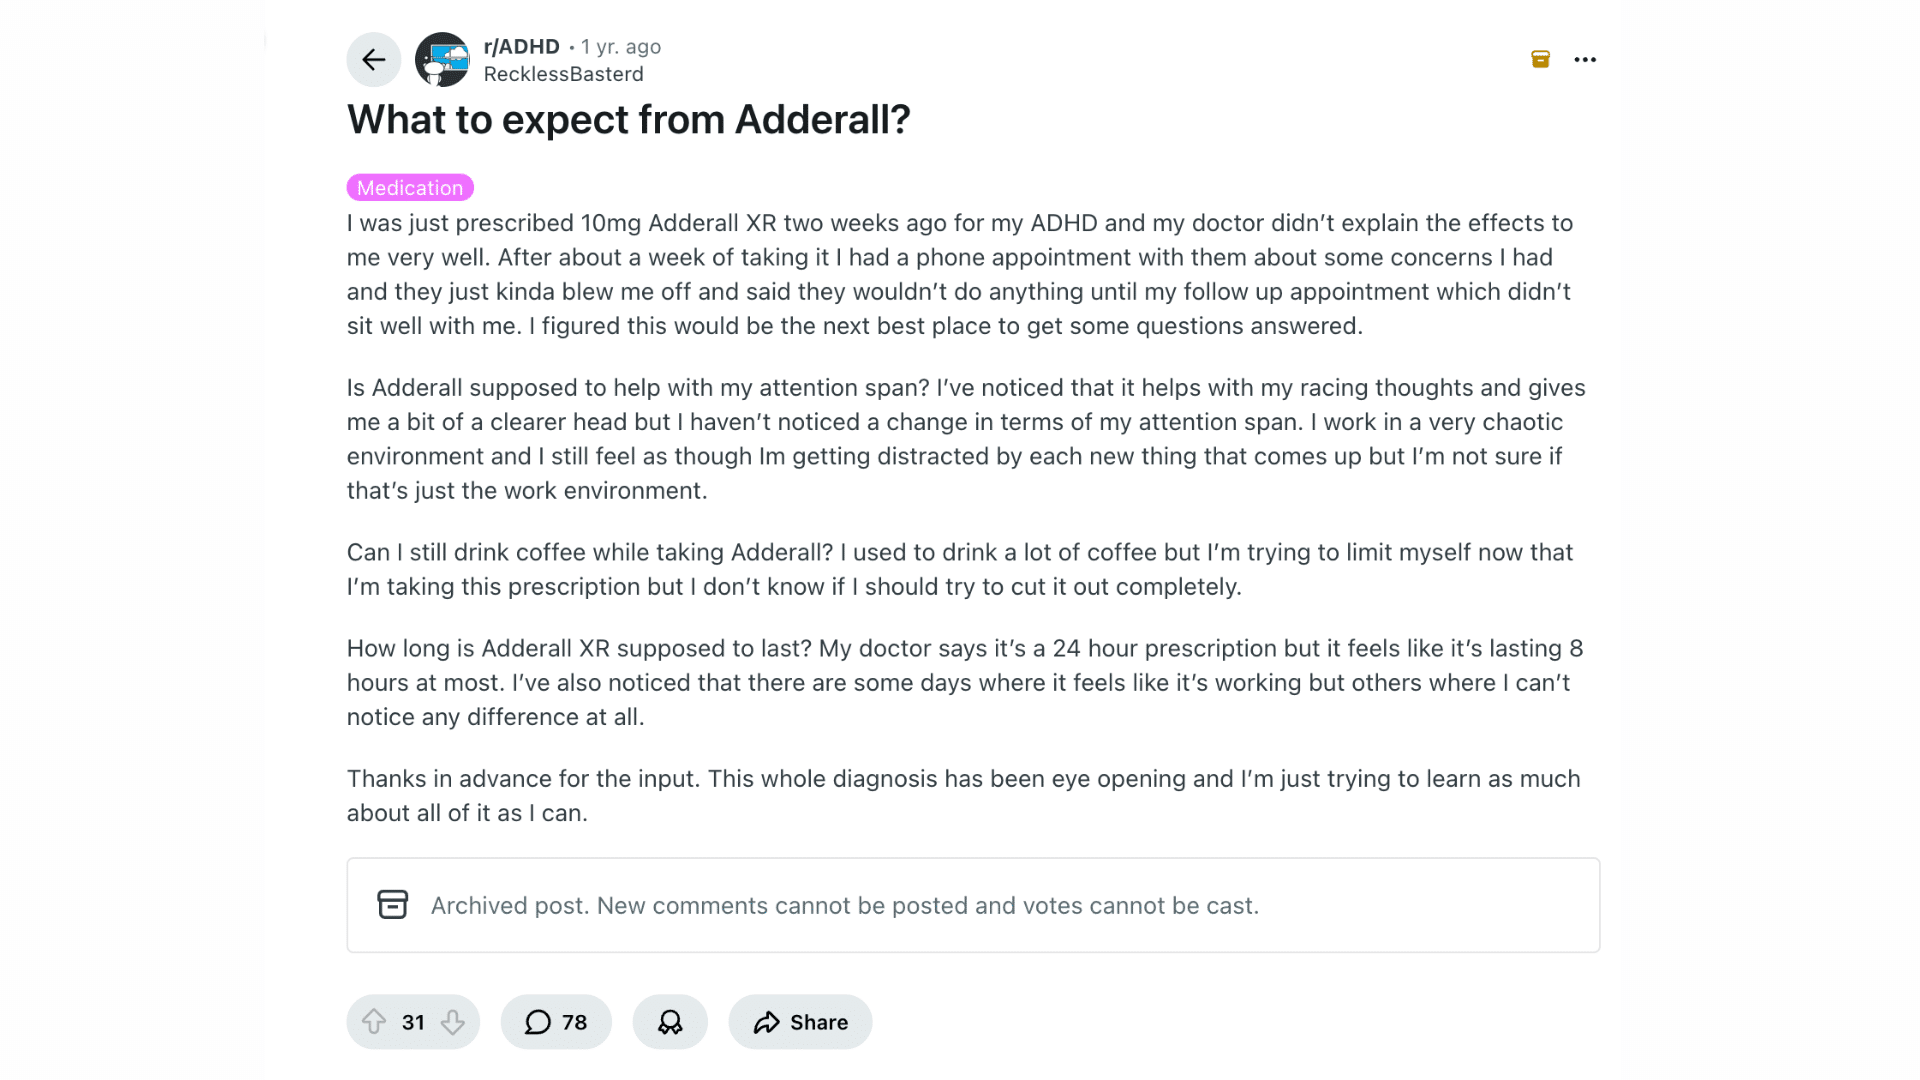Click the archived post icon top right

click(x=1539, y=60)
